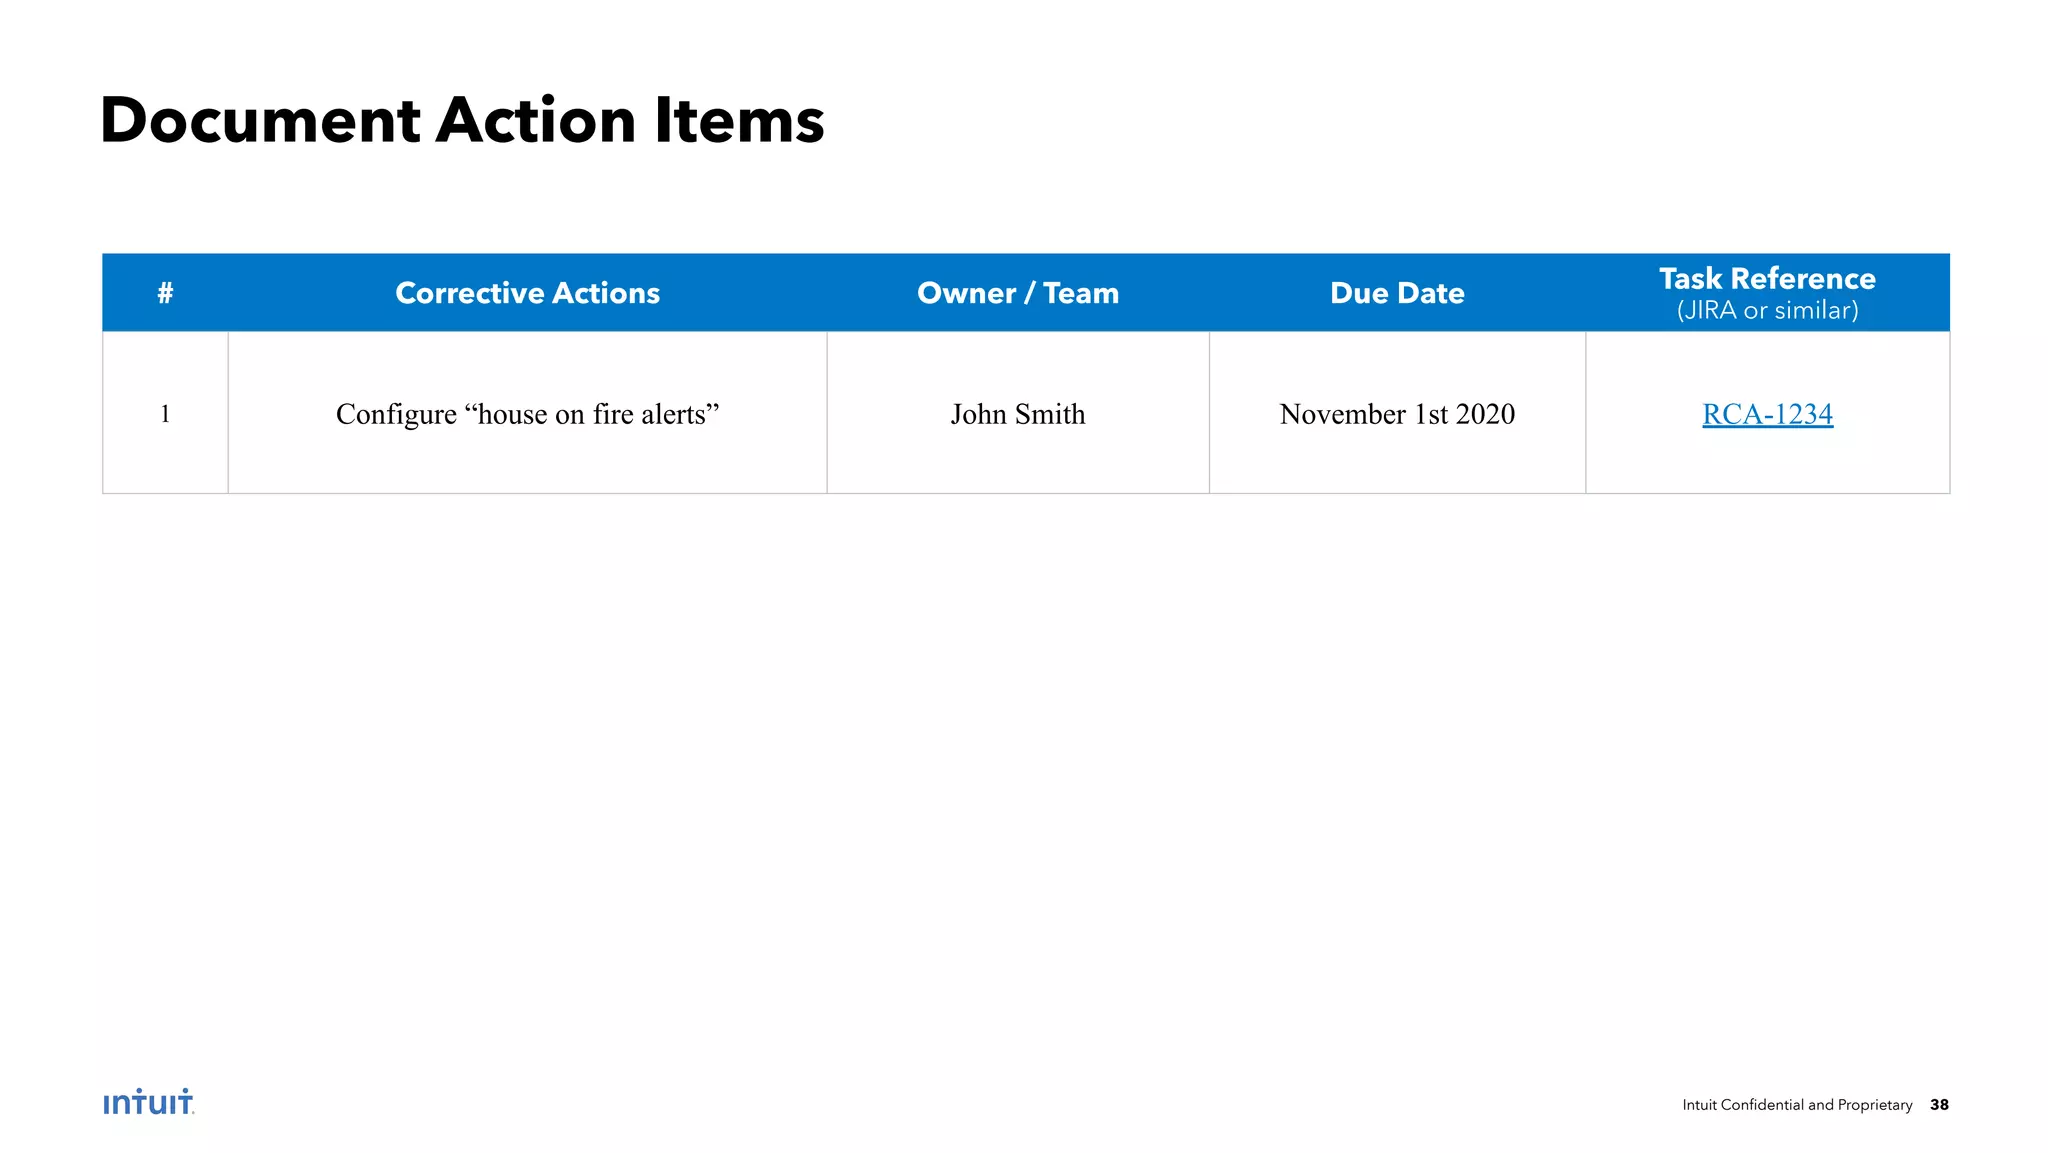This screenshot has width=2048, height=1153.
Task: Select the Corrective Actions column header
Action: 527,293
